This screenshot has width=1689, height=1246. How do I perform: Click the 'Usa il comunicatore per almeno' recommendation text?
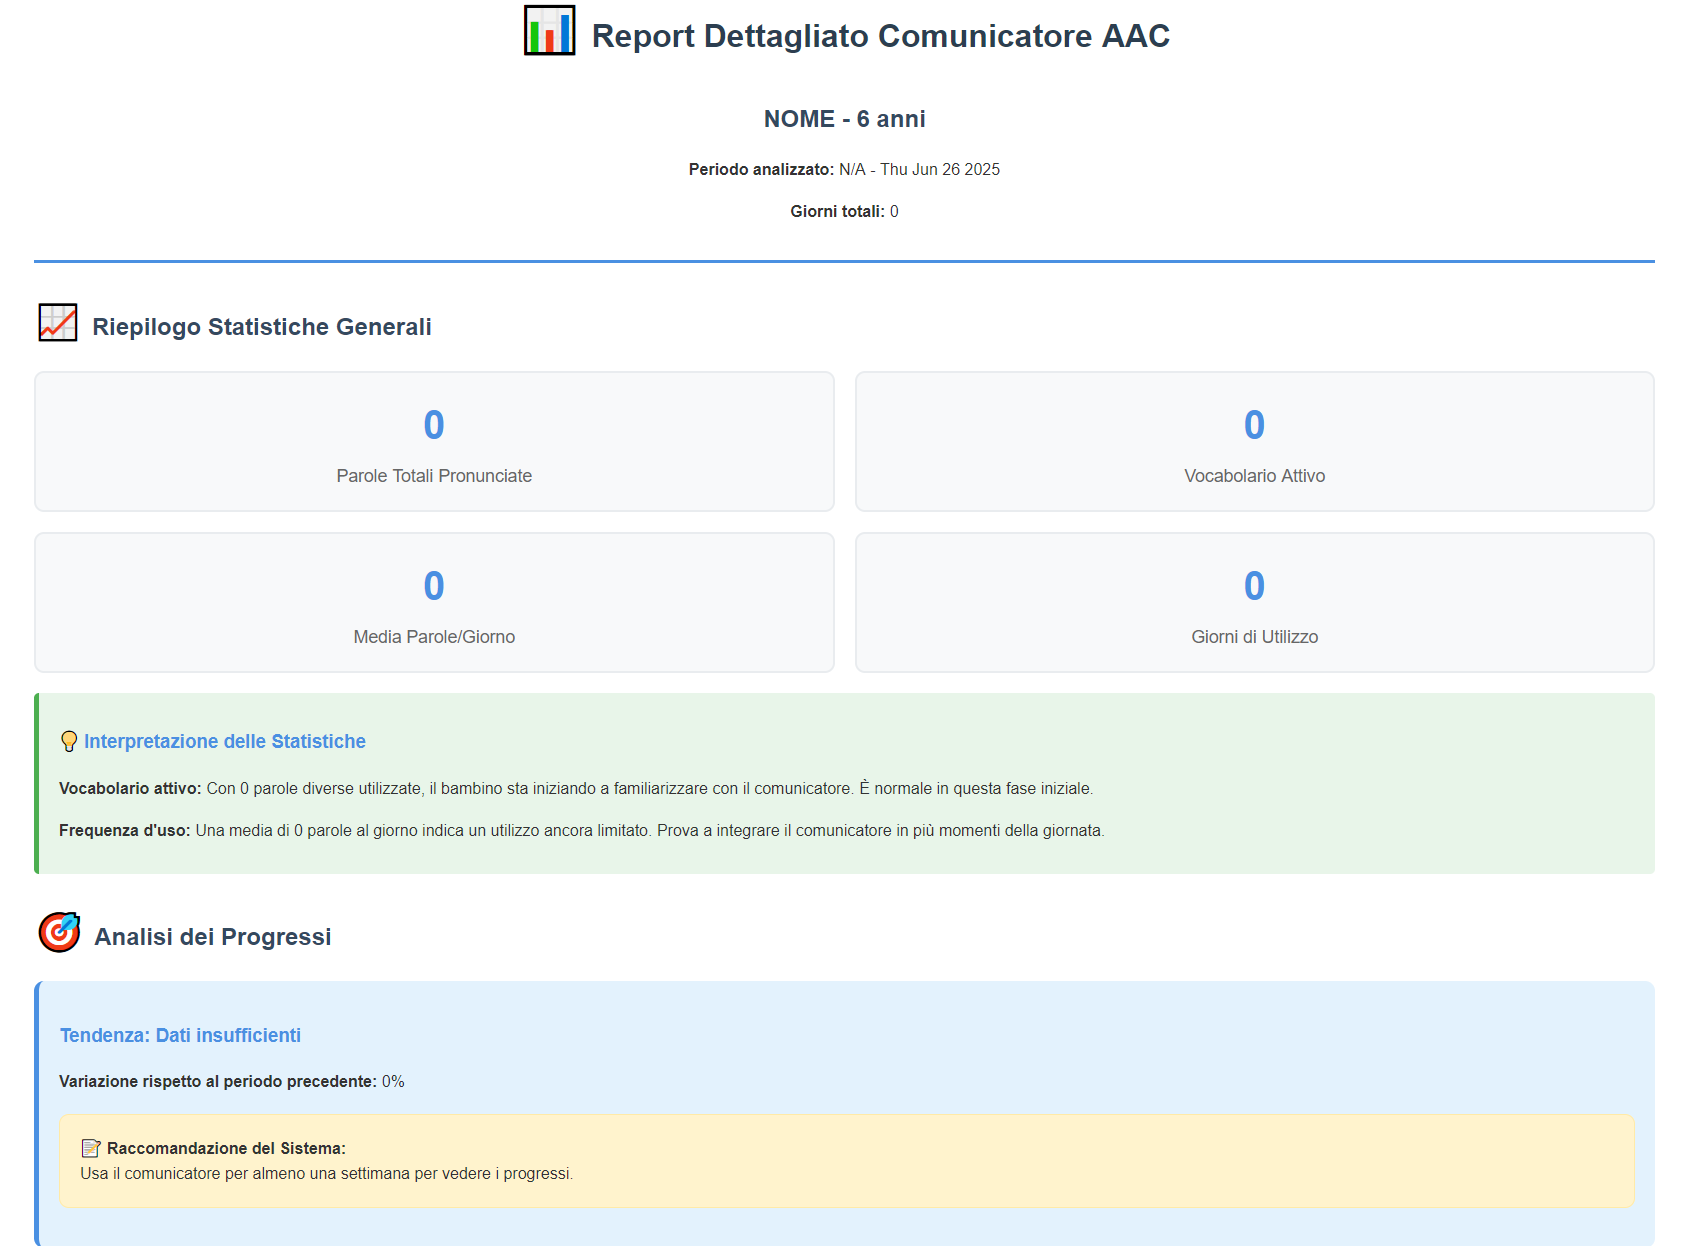tap(327, 1173)
